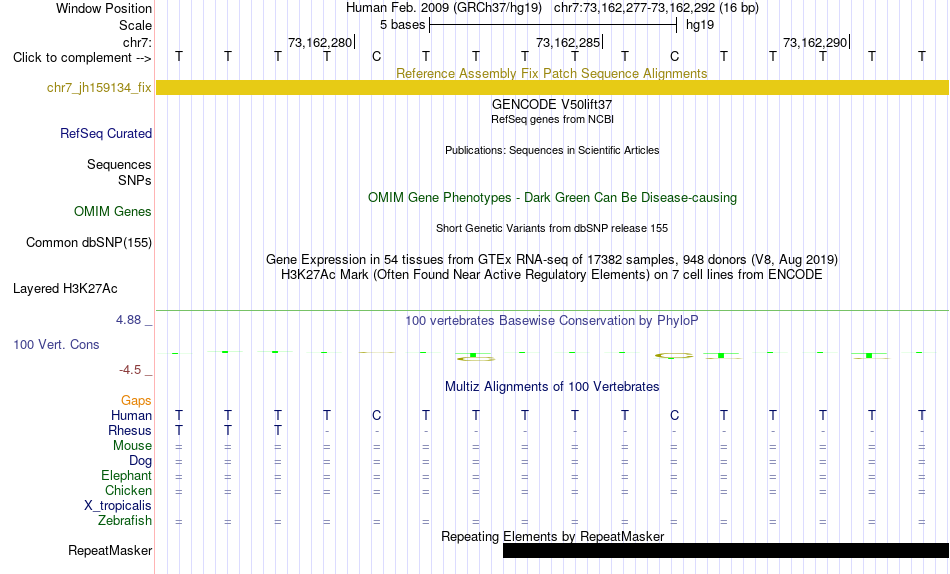
Task: Click the Sequences label on the left
Action: tap(119, 165)
